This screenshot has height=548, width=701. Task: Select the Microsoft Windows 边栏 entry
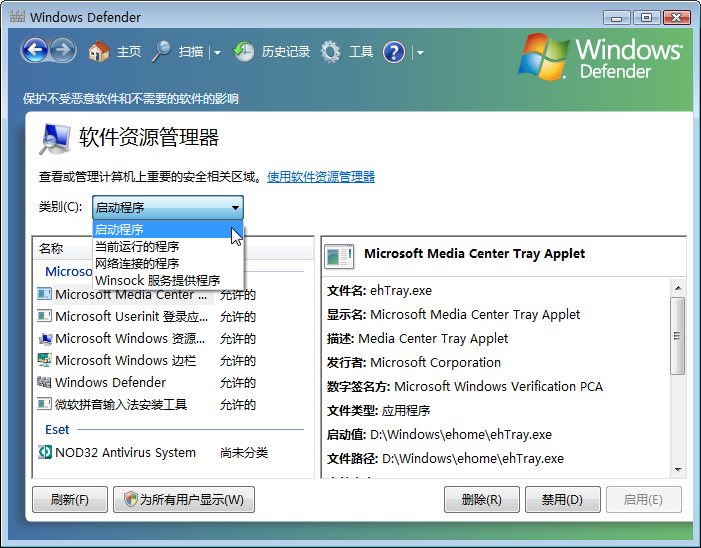coord(126,360)
